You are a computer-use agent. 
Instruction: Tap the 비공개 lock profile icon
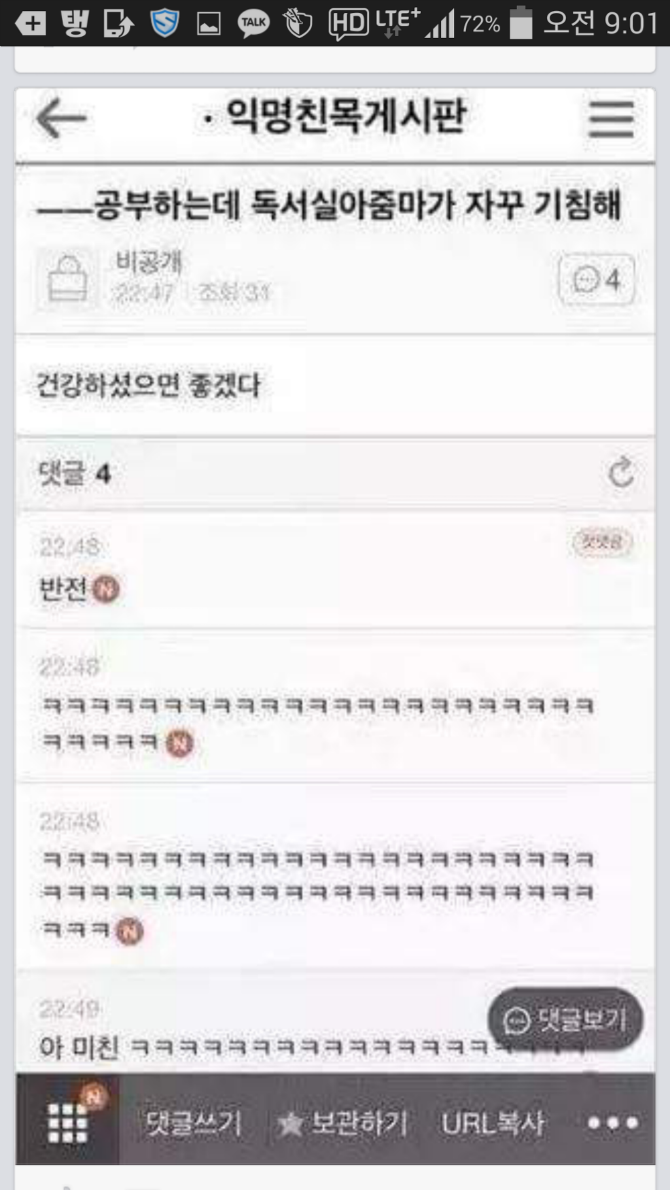tap(68, 279)
